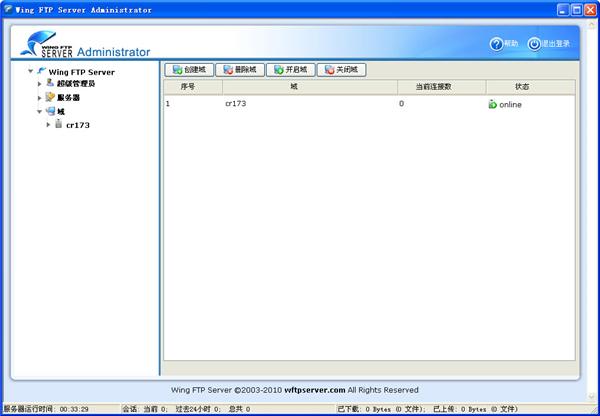Click the cr173 domain icon in tree
The height and width of the screenshot is (416, 600).
coord(59,124)
